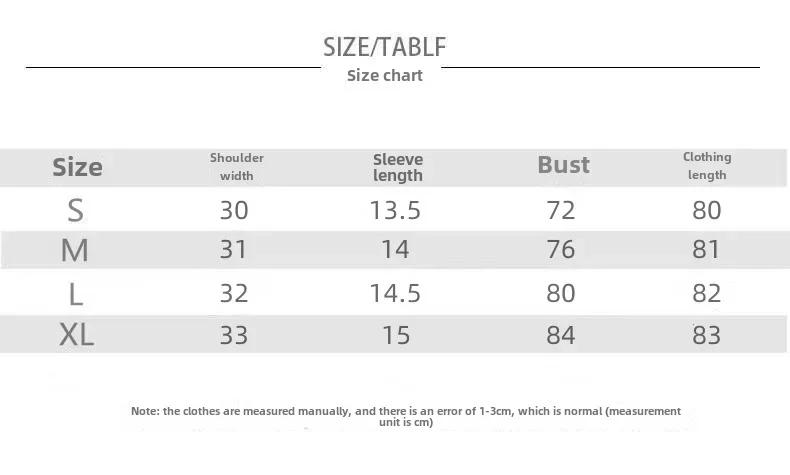Screen dimensions: 790x475
Task: Select the Size column header
Action: click(x=77, y=167)
